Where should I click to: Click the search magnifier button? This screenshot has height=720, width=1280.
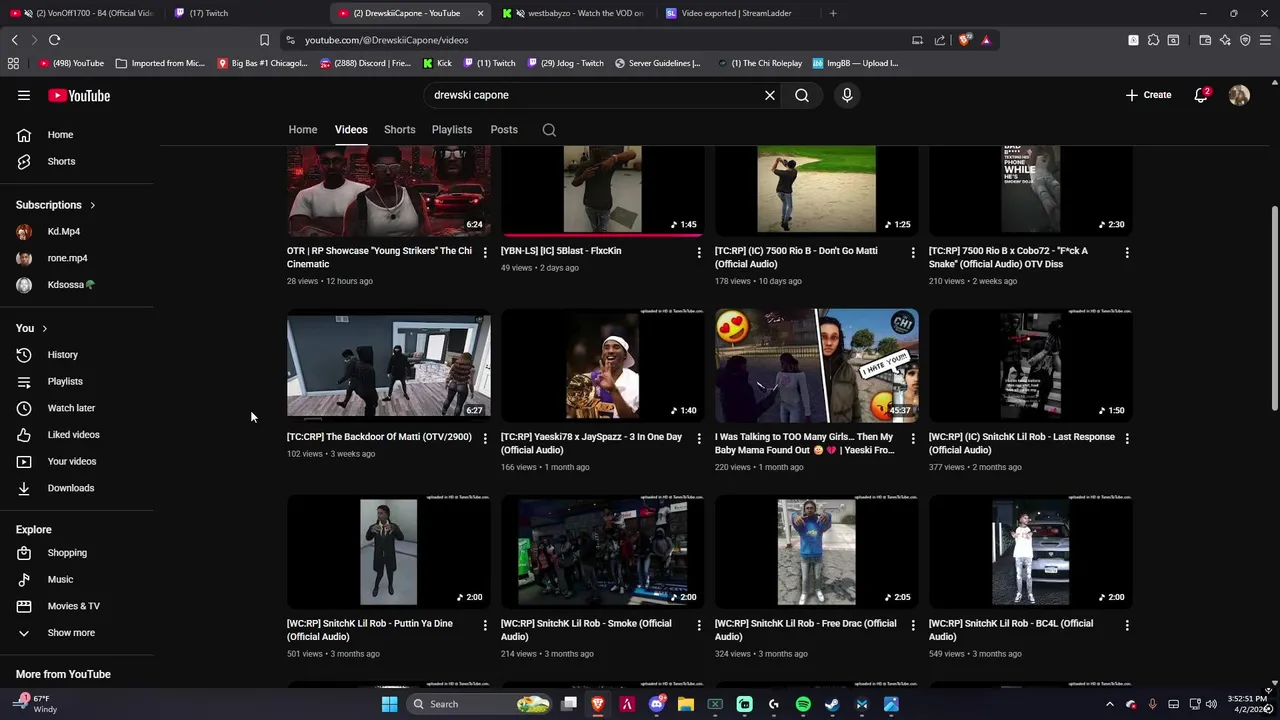point(802,95)
